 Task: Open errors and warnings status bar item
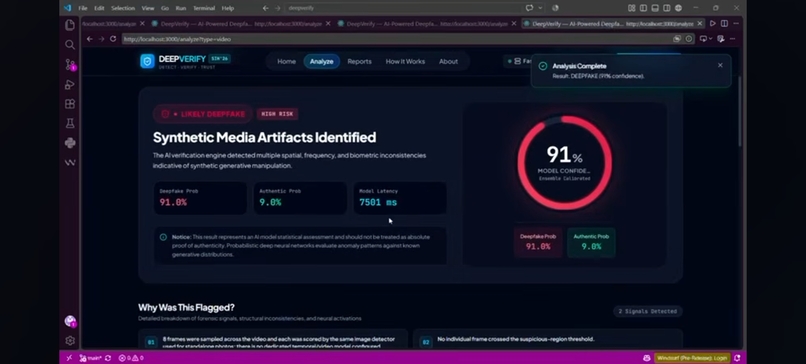point(131,358)
